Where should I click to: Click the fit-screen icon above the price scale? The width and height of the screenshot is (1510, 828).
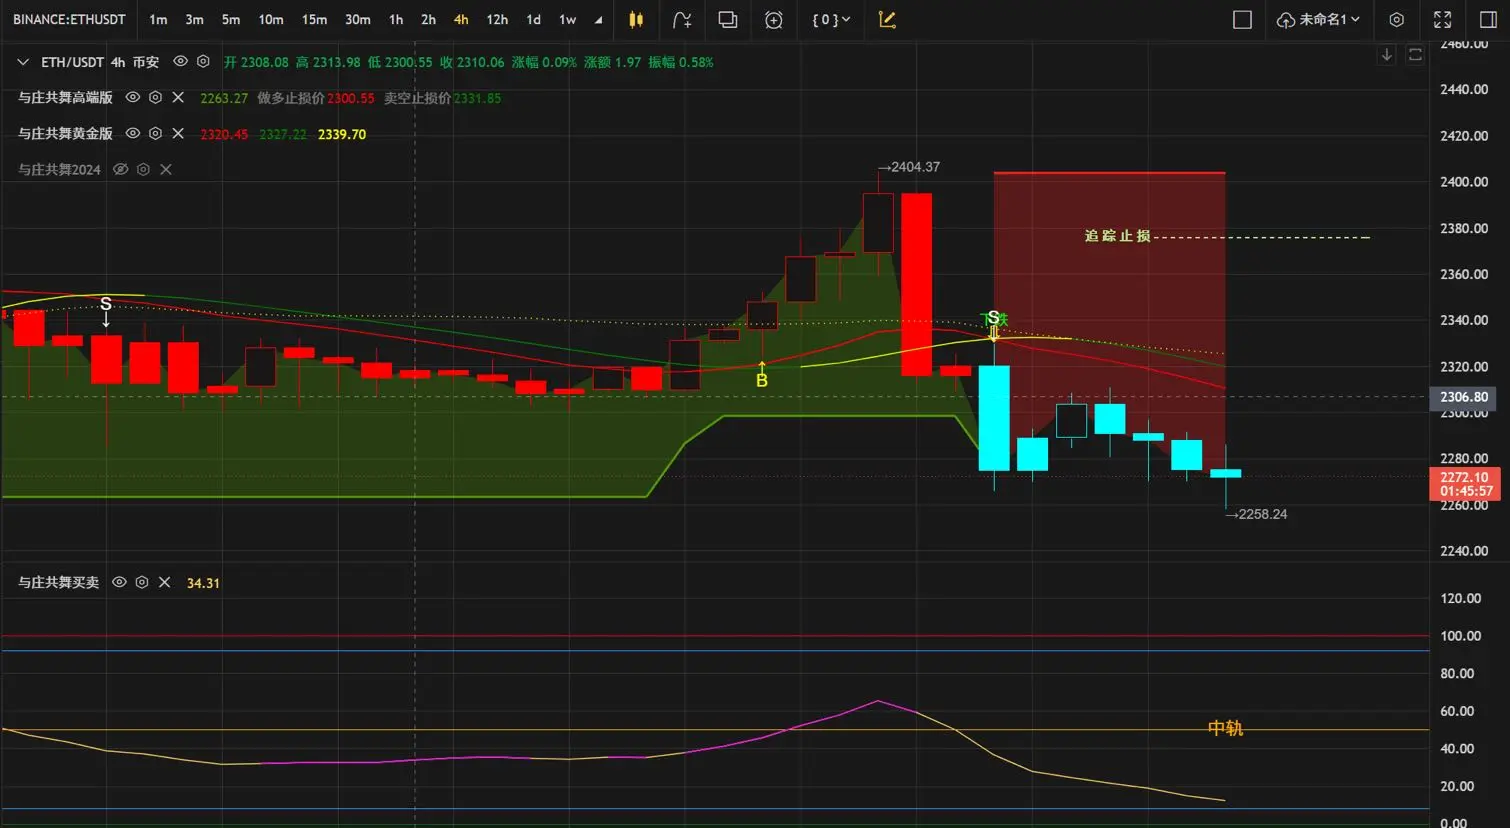coord(1415,55)
